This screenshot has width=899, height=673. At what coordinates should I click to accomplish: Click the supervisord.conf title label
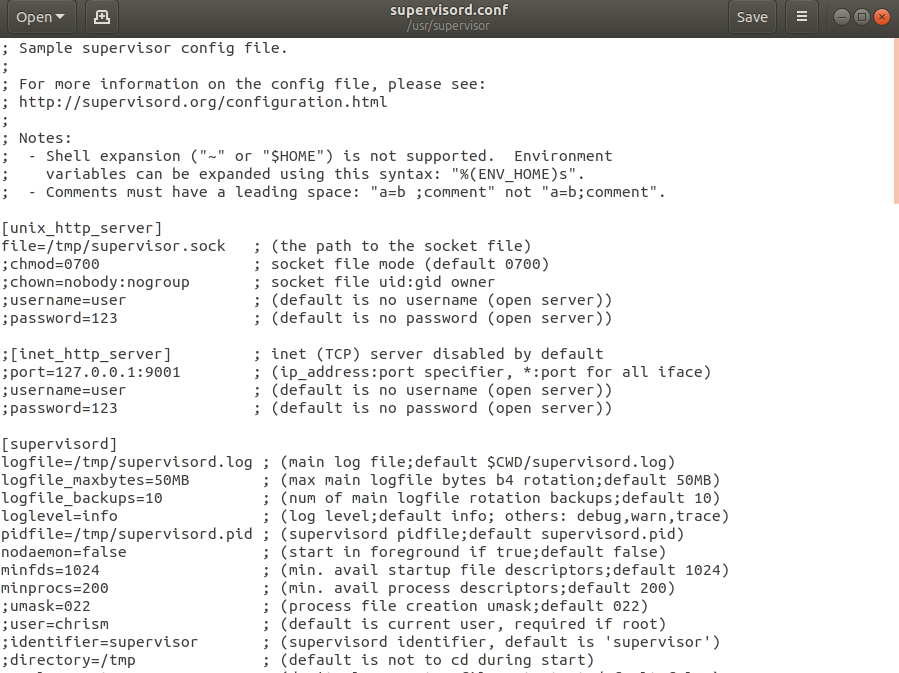449,10
